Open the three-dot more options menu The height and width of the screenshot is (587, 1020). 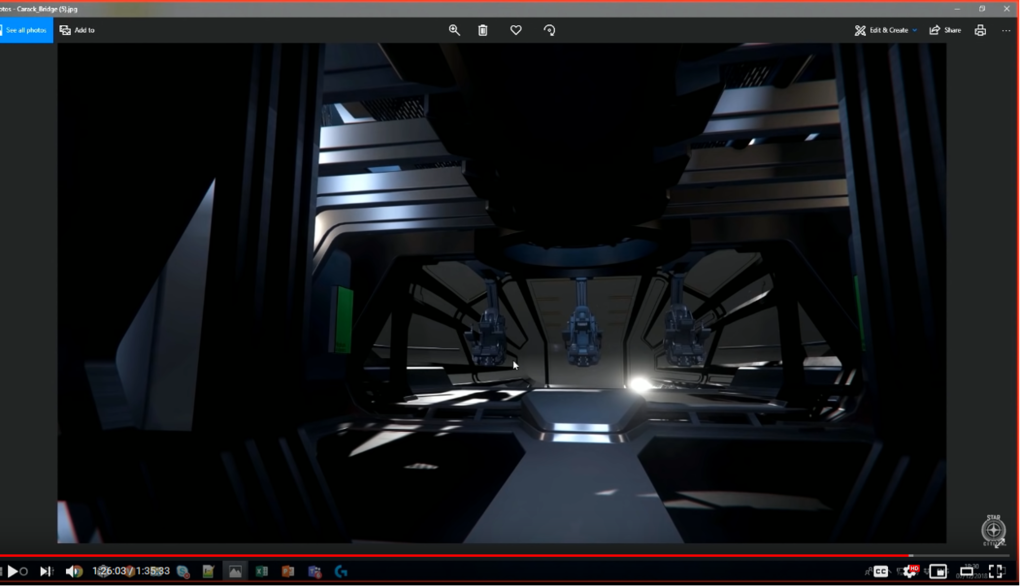(x=1006, y=30)
